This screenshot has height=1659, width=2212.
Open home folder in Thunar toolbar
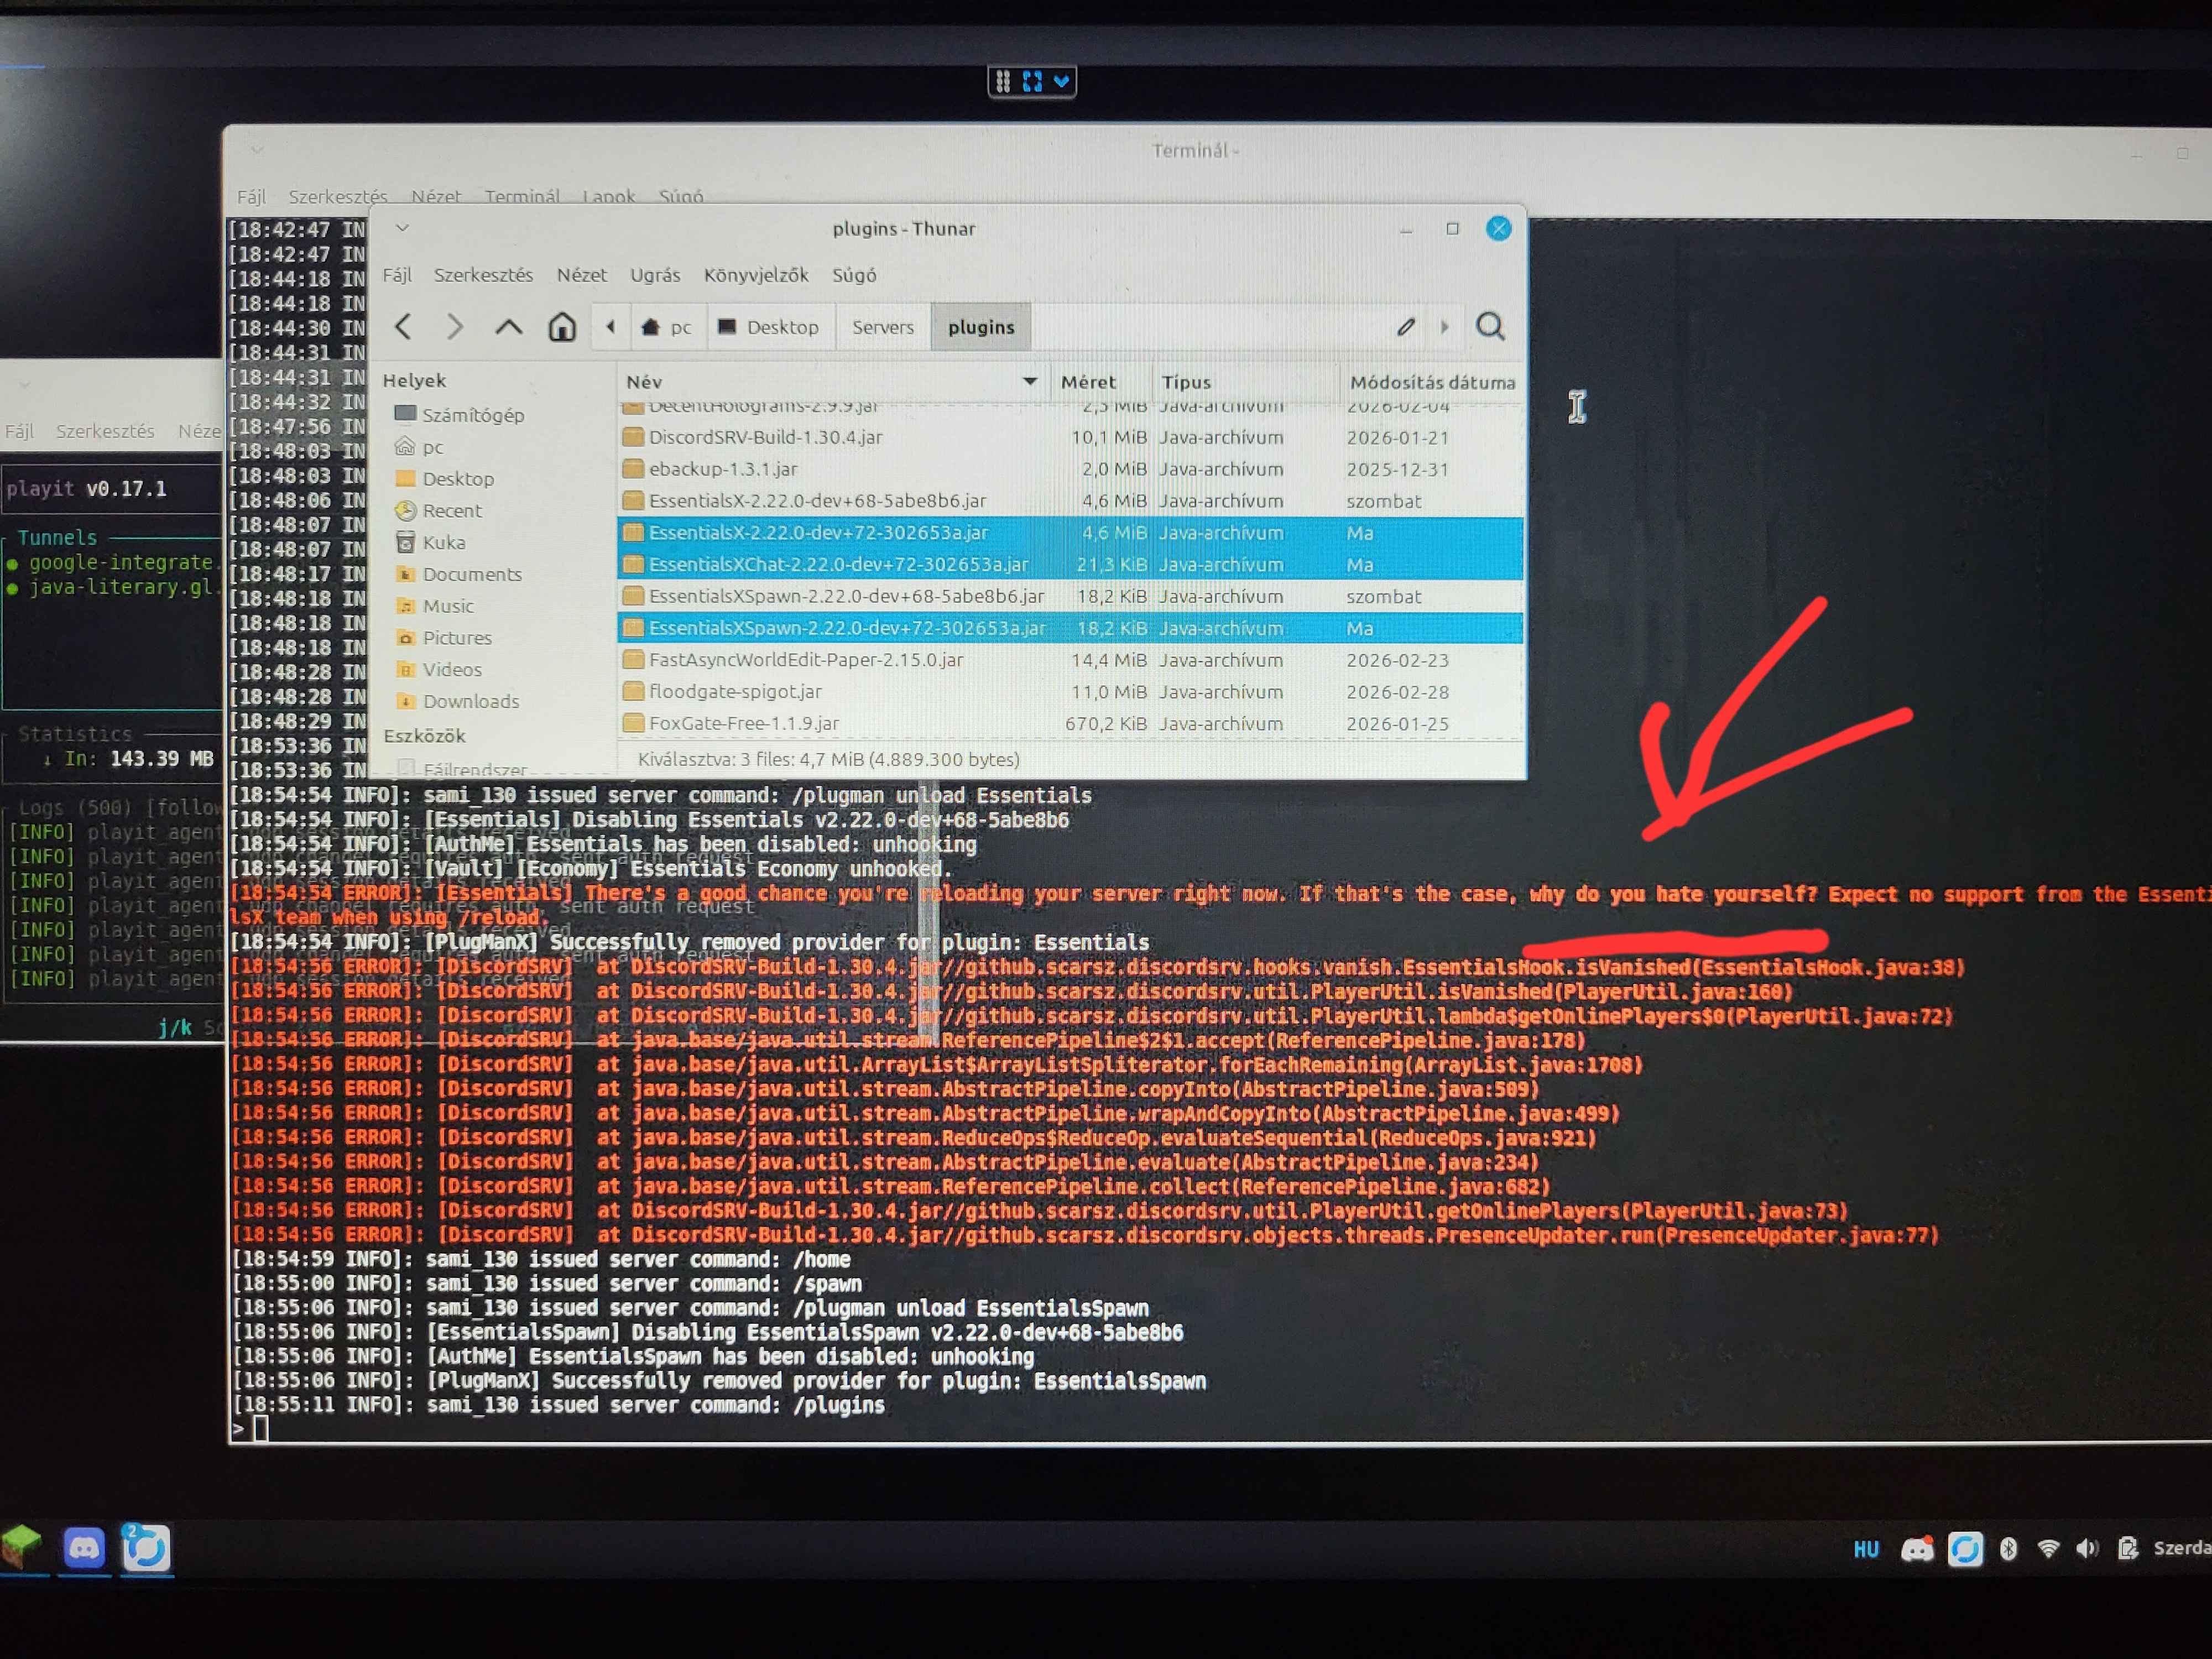(x=562, y=326)
